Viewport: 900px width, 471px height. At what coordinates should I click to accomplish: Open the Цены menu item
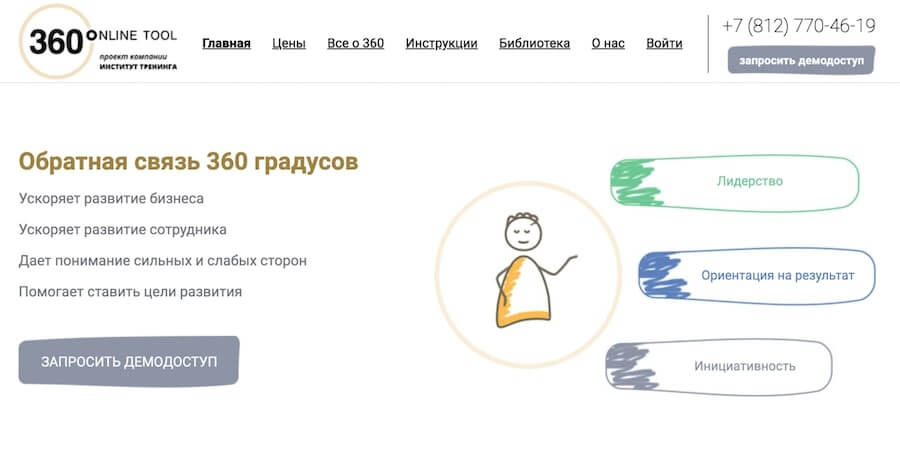[289, 43]
